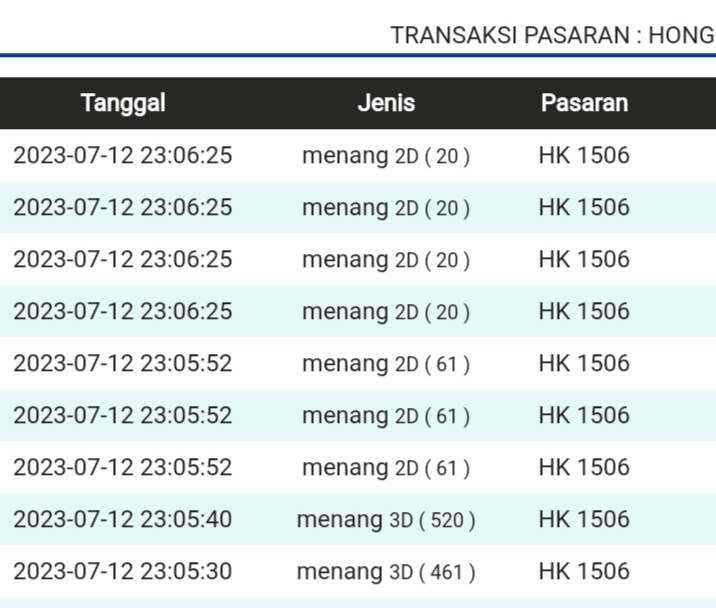Open HK 1506 in the first table row
Screen dimensions: 716x608
point(584,155)
